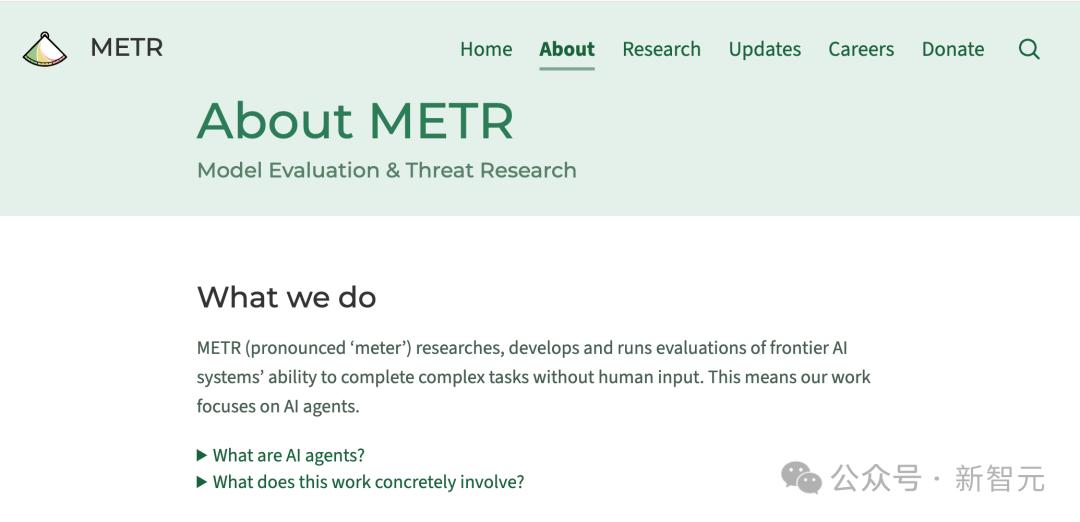
Task: Click the WeChat watermark bubble icon
Action: coord(801,477)
